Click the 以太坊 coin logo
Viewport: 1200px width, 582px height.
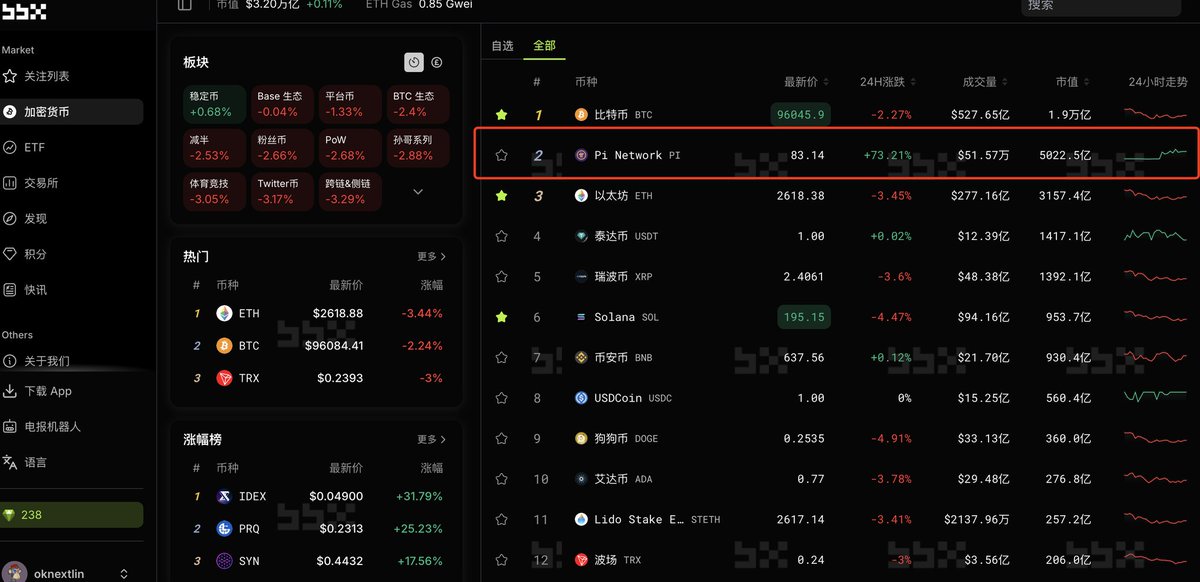581,196
